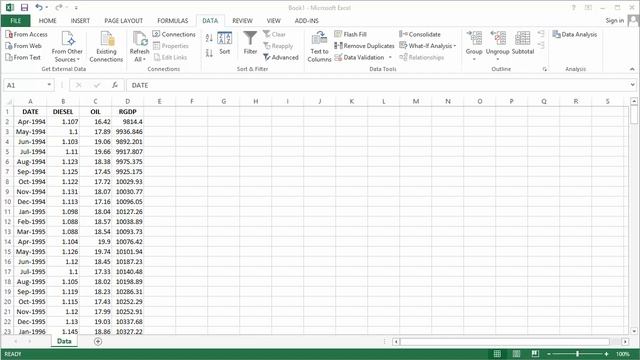Screen dimensions: 640x360
Task: Launch Text to Columns wizard
Action: pyautogui.click(x=319, y=47)
